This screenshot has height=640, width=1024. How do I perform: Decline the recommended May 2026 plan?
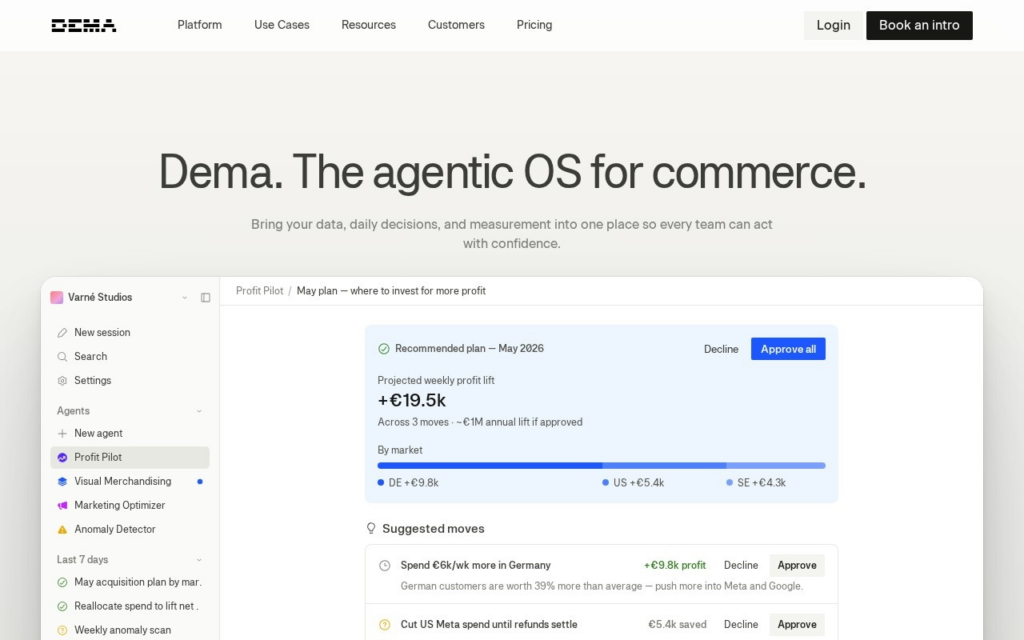point(721,349)
